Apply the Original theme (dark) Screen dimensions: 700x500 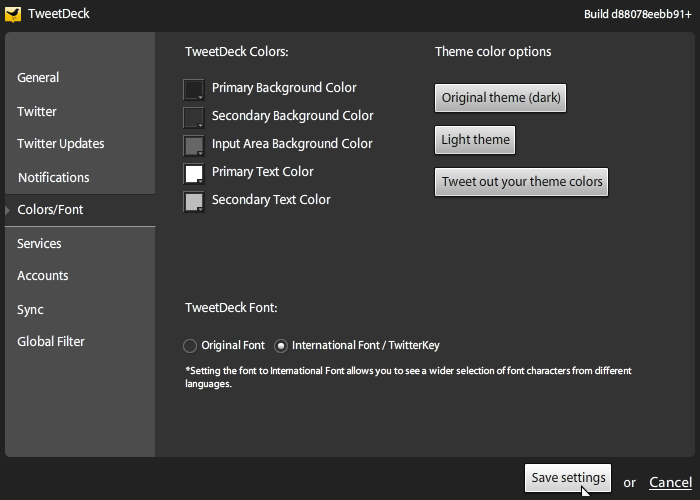tap(500, 98)
